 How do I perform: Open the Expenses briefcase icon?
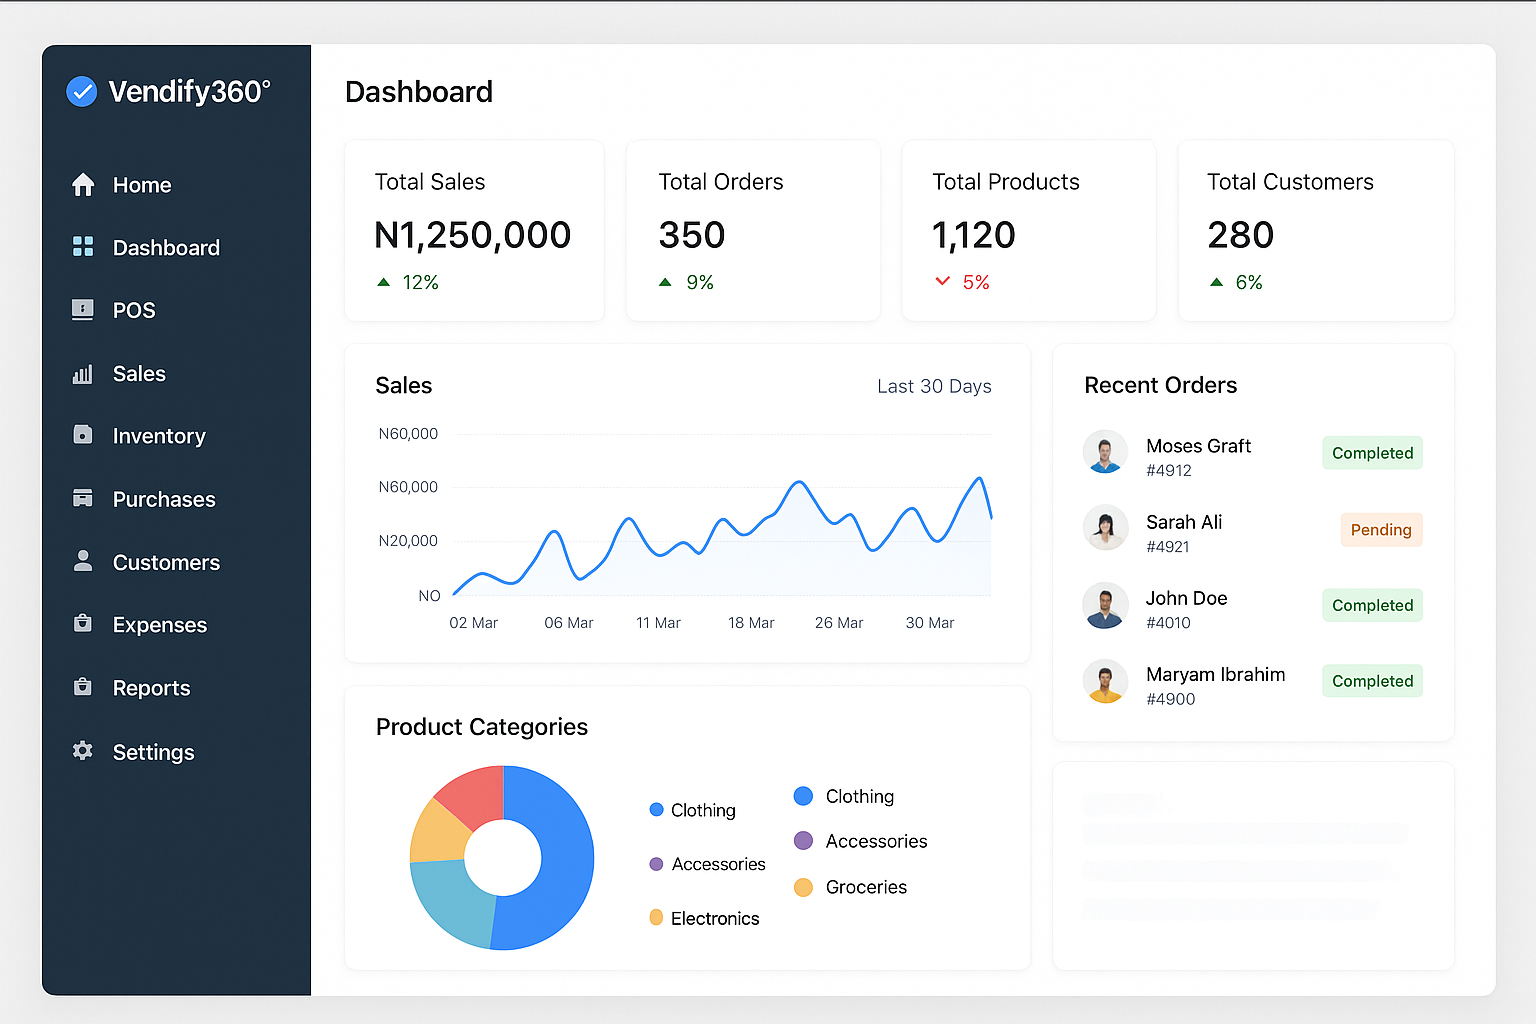[x=82, y=624]
